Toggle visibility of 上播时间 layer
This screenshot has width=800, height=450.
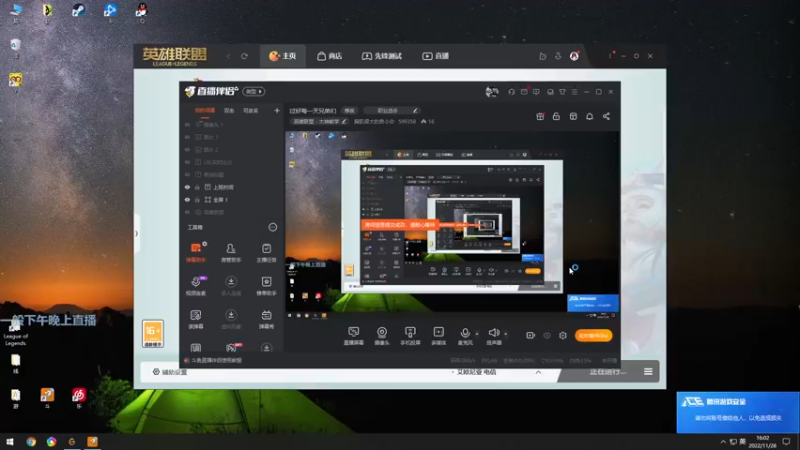click(187, 187)
